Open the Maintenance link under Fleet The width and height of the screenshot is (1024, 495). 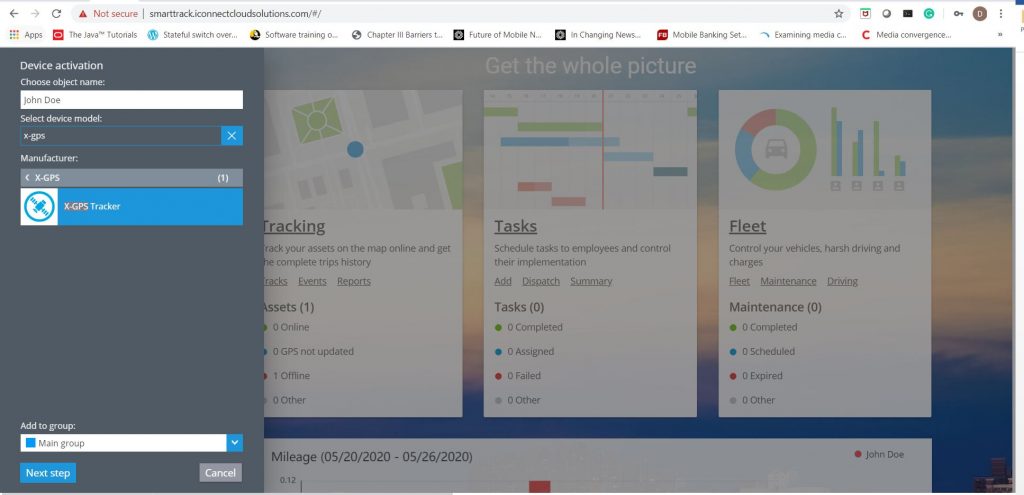click(x=788, y=281)
